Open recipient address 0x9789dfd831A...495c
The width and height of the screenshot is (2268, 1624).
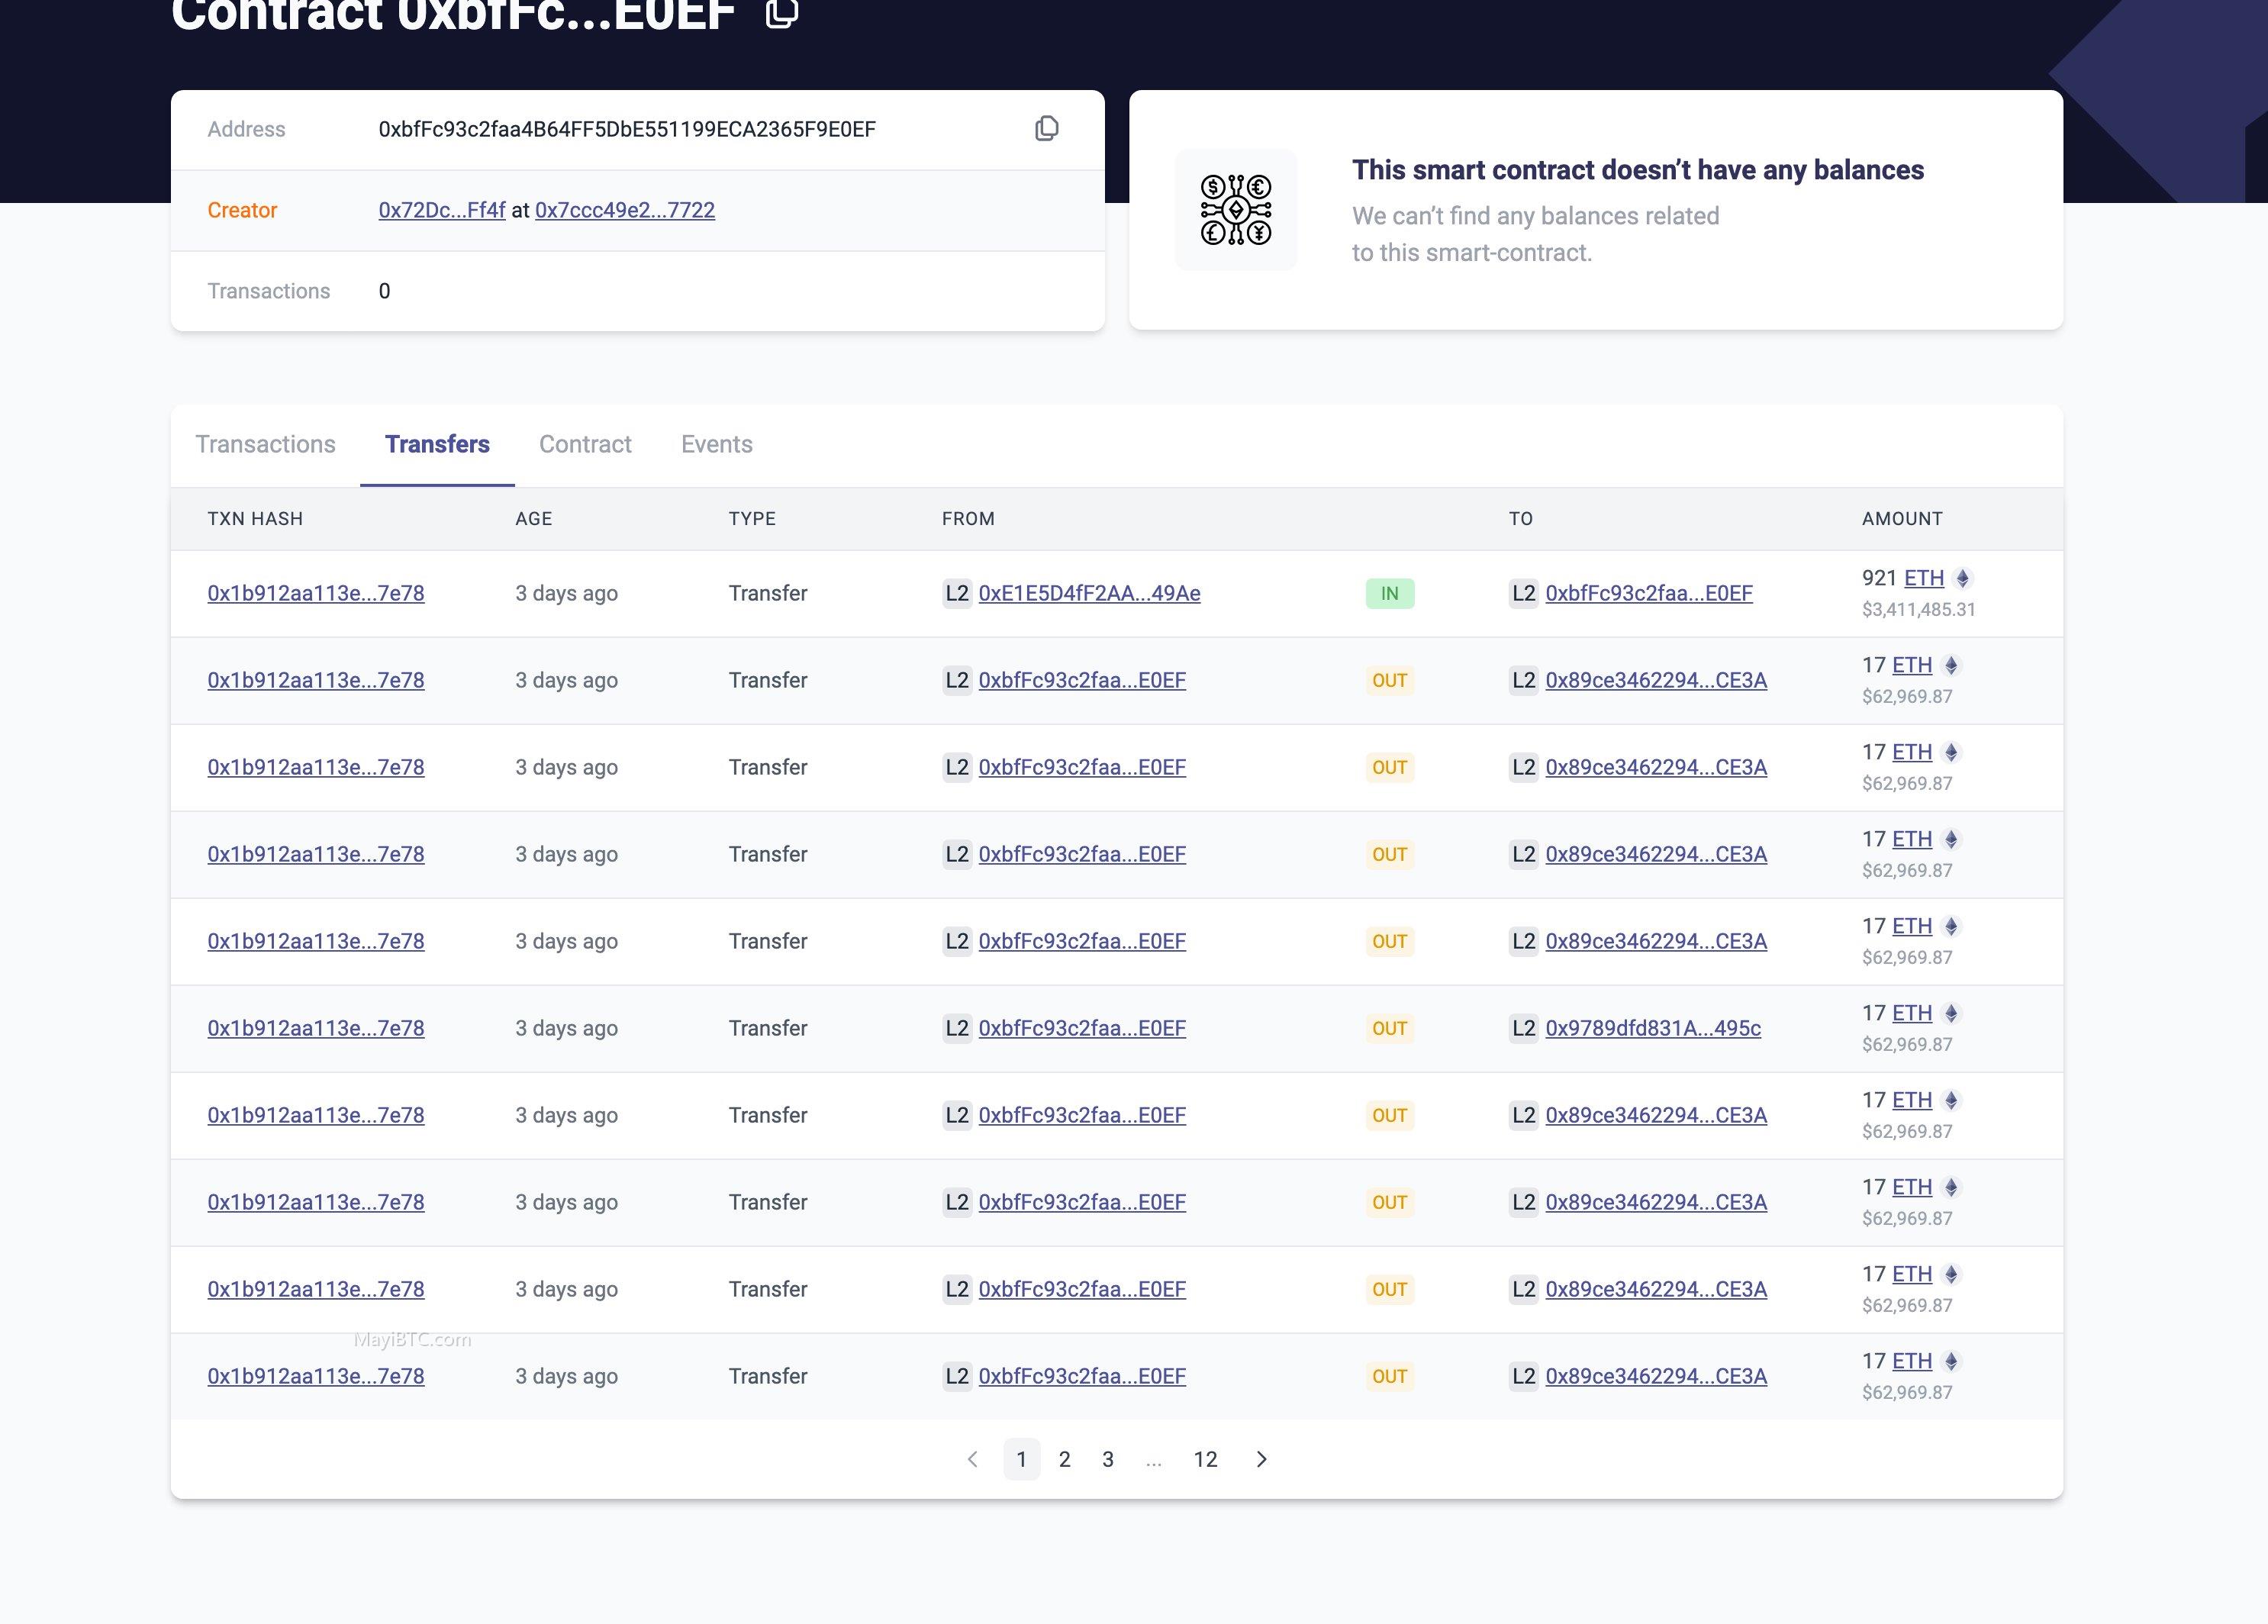[x=1652, y=1028]
